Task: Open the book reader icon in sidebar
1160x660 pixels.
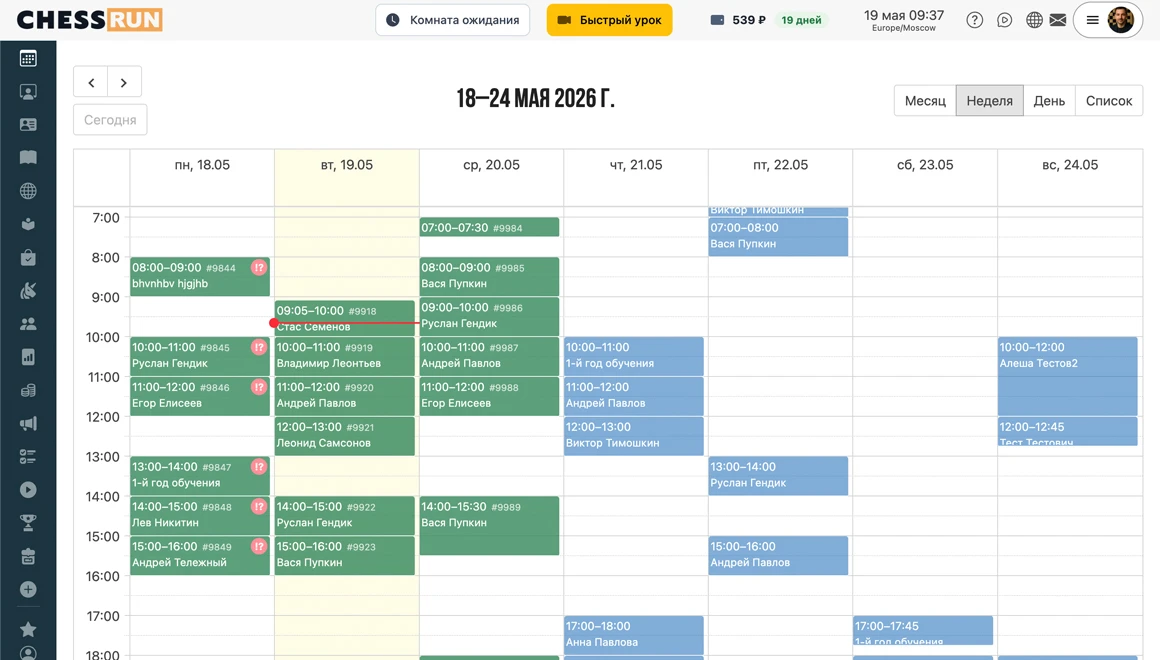Action: point(28,224)
